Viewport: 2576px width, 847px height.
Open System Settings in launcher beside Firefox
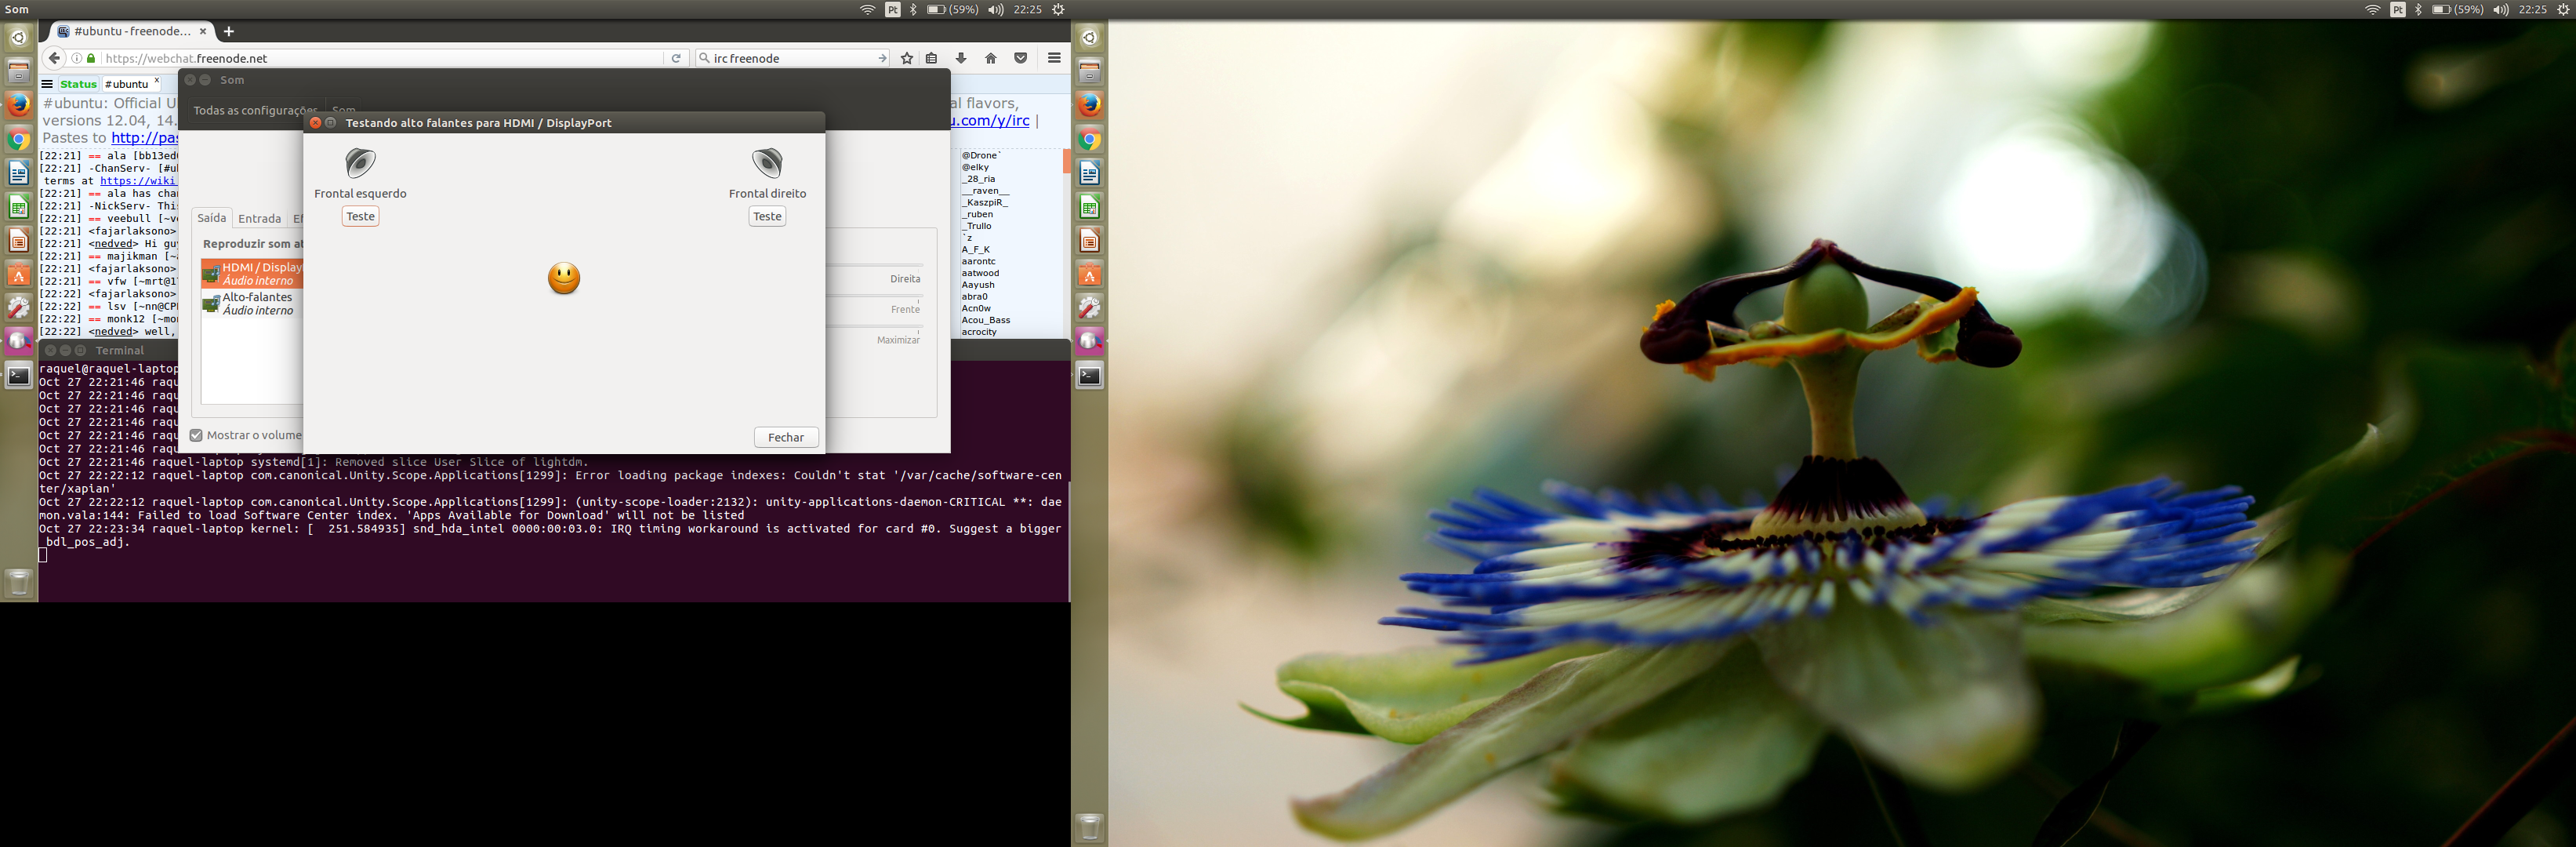pyautogui.click(x=19, y=308)
